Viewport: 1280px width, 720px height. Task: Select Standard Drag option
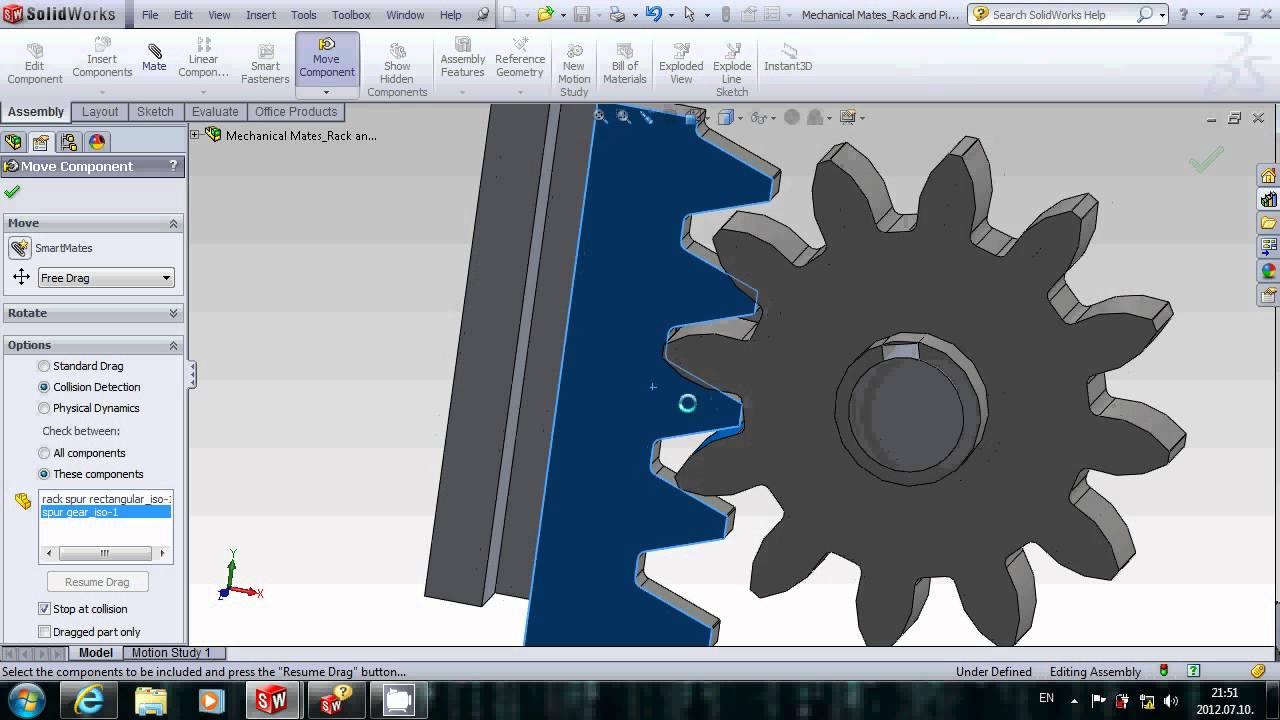pos(44,366)
